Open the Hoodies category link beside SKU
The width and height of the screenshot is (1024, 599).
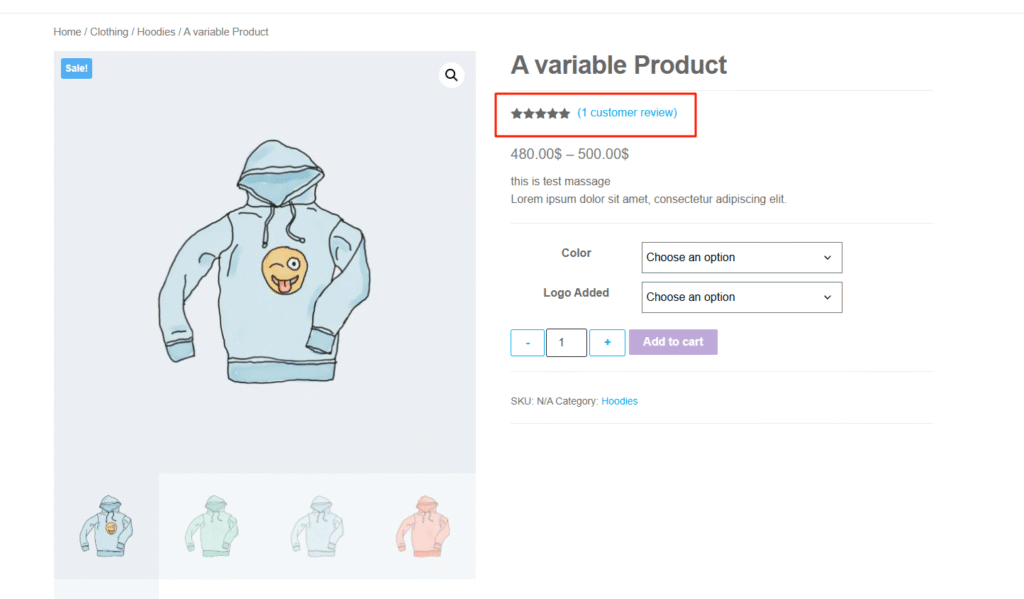tap(619, 401)
